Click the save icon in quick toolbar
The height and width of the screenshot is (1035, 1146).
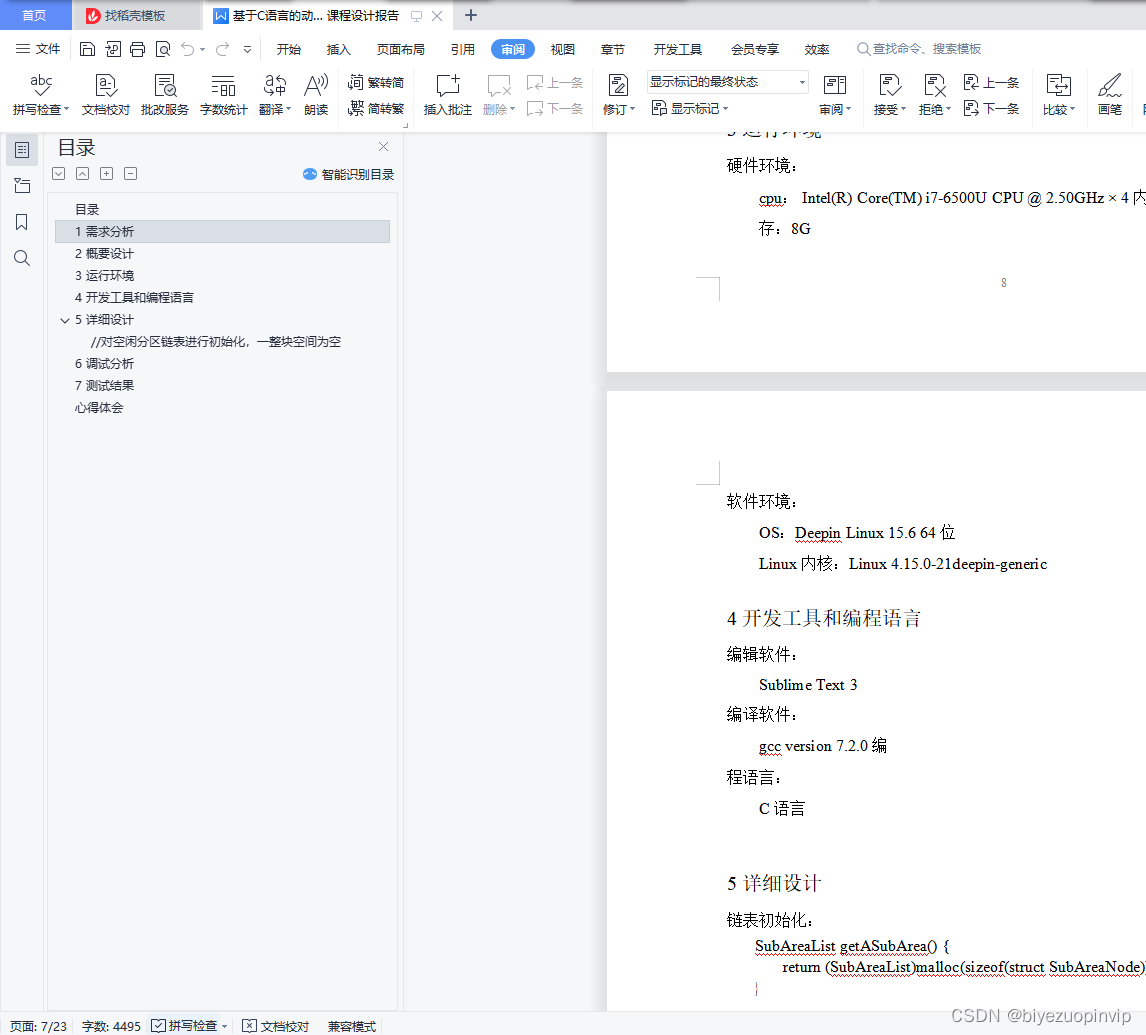pyautogui.click(x=87, y=49)
